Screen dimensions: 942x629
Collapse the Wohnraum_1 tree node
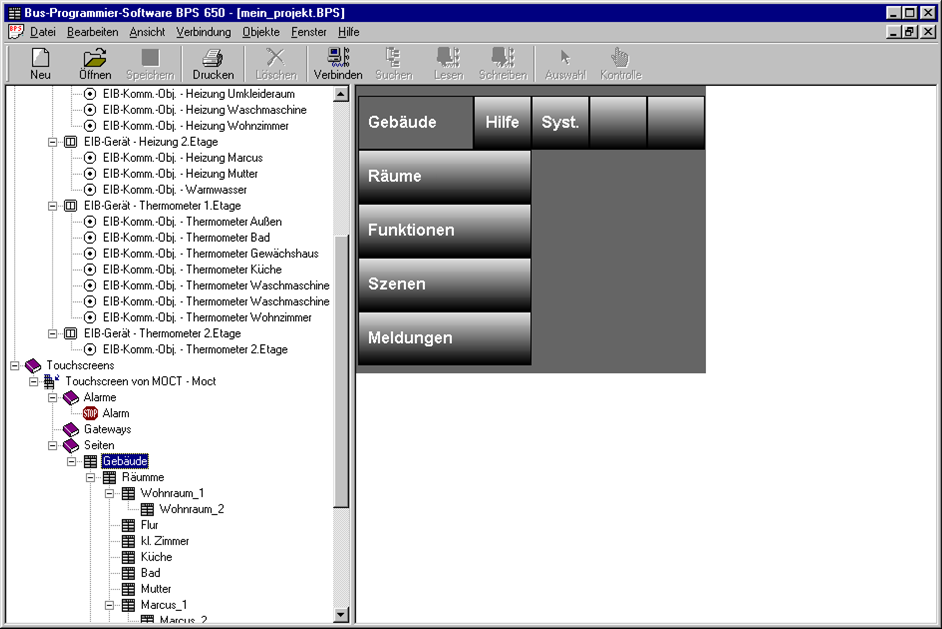point(110,493)
